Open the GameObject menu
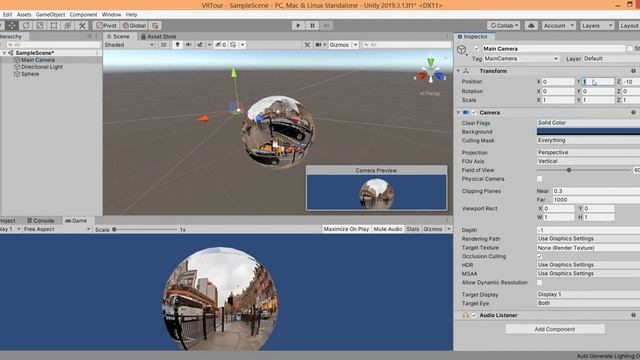Screen dimensions: 640x360 pos(50,14)
